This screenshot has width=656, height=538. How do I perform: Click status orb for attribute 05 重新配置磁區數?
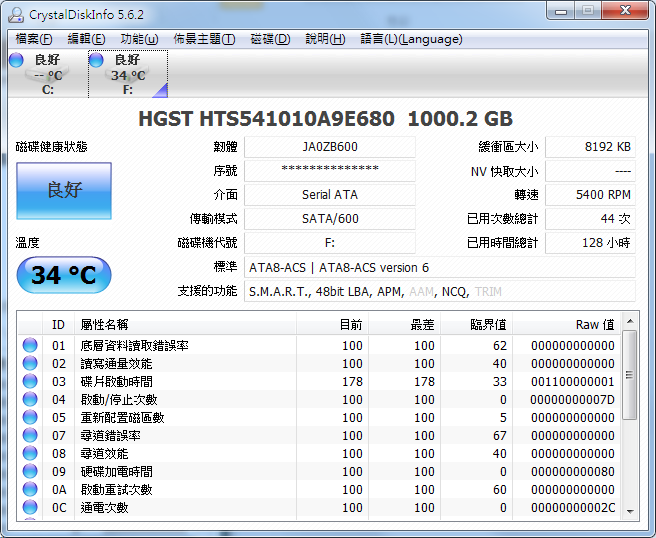(x=30, y=418)
